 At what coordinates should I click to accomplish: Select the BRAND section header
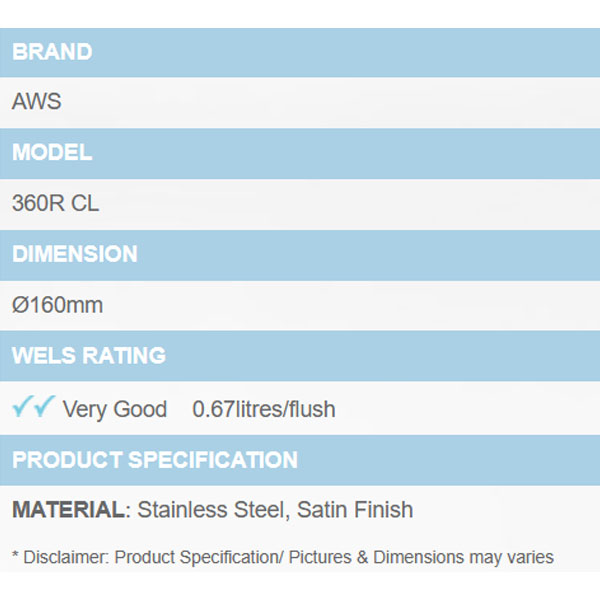click(x=52, y=52)
